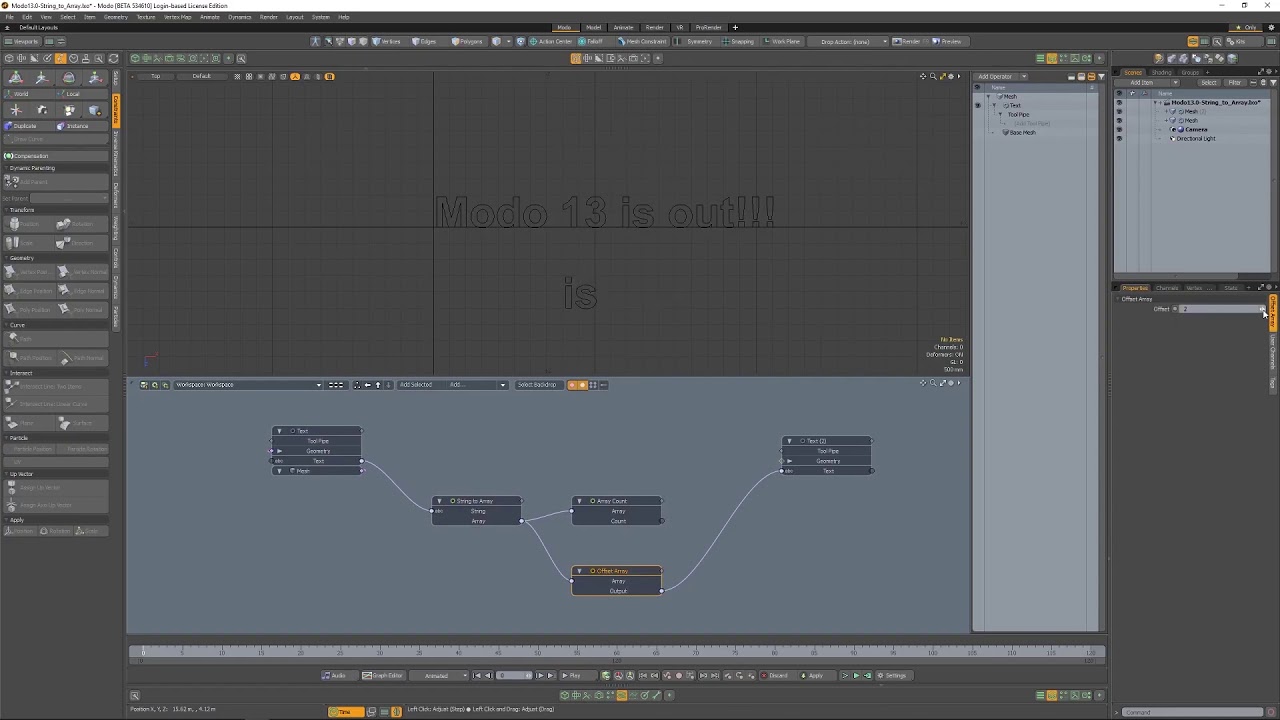Toggle visibility eye of scene file row

[x=1119, y=103]
